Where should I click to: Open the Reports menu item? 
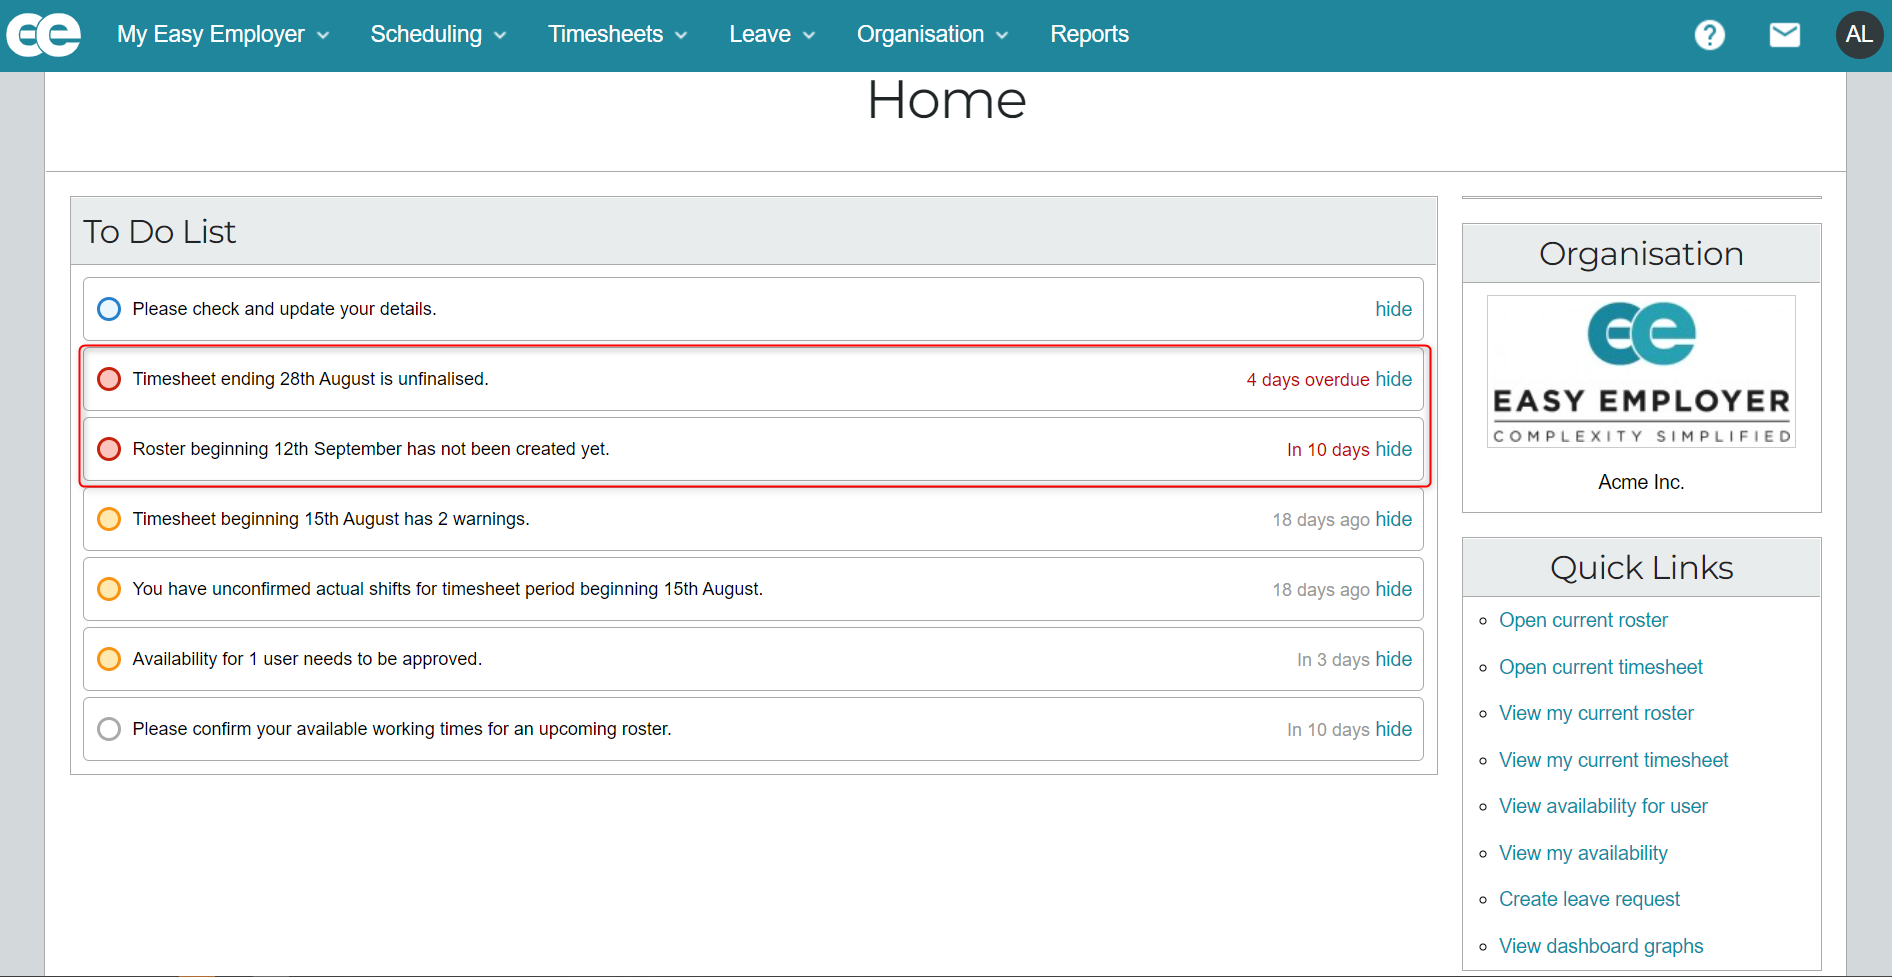click(1089, 35)
